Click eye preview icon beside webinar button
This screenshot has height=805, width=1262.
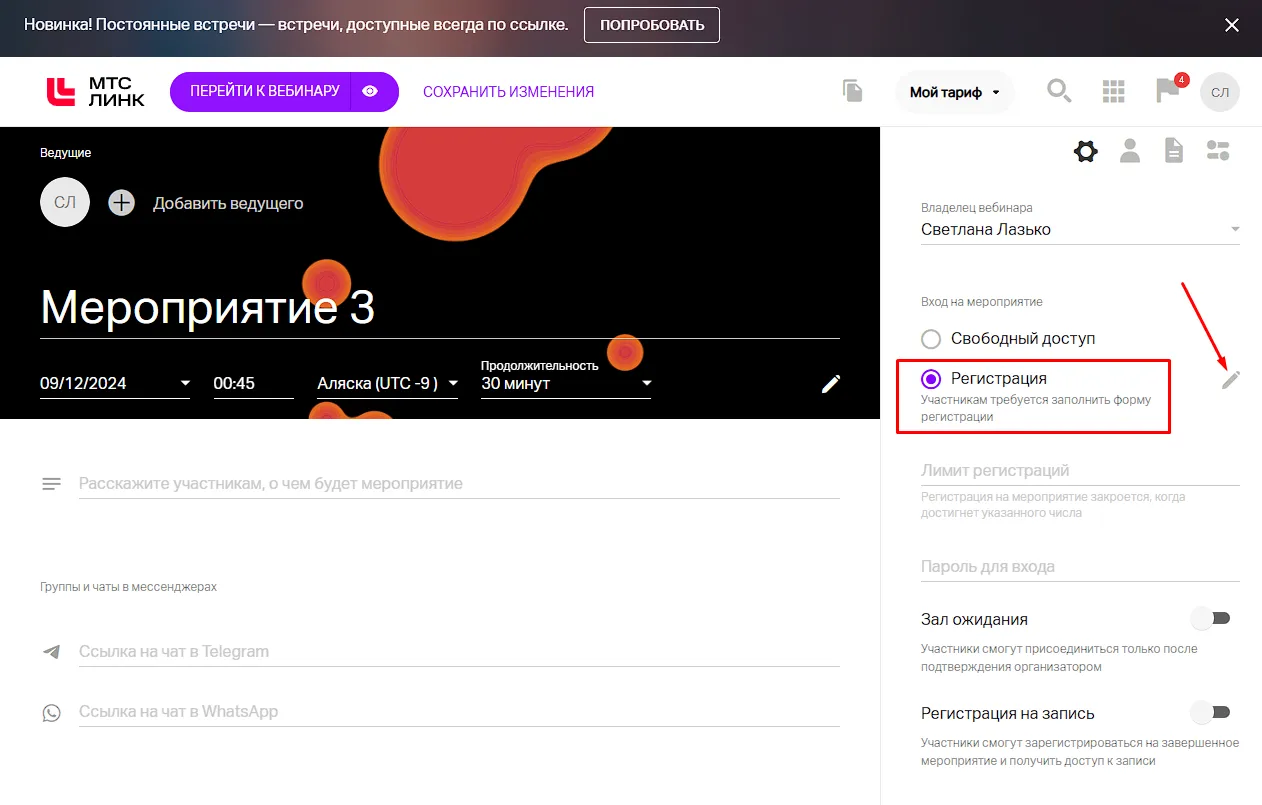[x=370, y=91]
